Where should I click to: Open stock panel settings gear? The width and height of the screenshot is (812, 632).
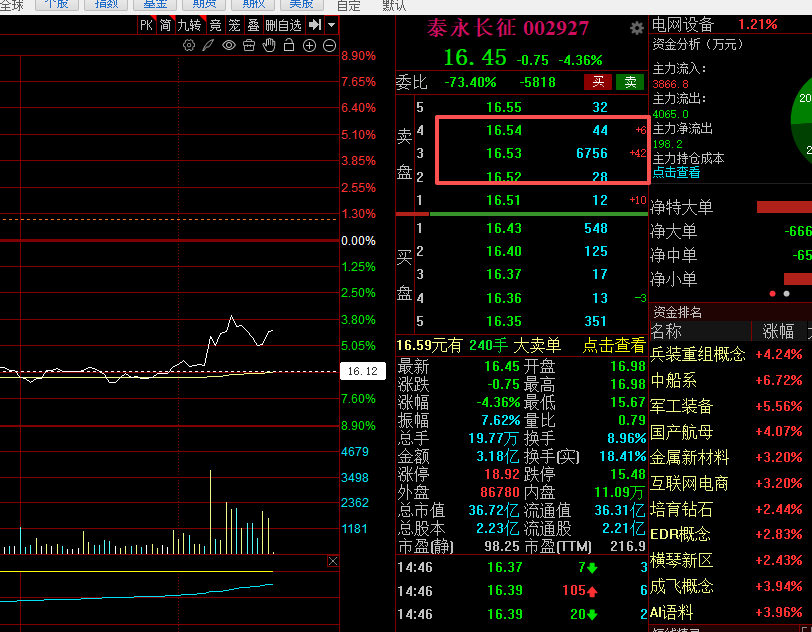pyautogui.click(x=636, y=28)
